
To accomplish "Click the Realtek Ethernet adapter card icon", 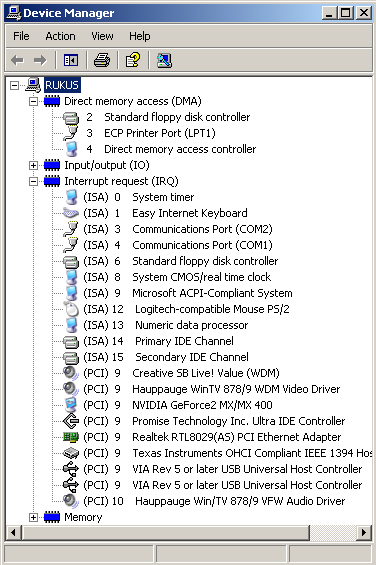I will [71, 437].
